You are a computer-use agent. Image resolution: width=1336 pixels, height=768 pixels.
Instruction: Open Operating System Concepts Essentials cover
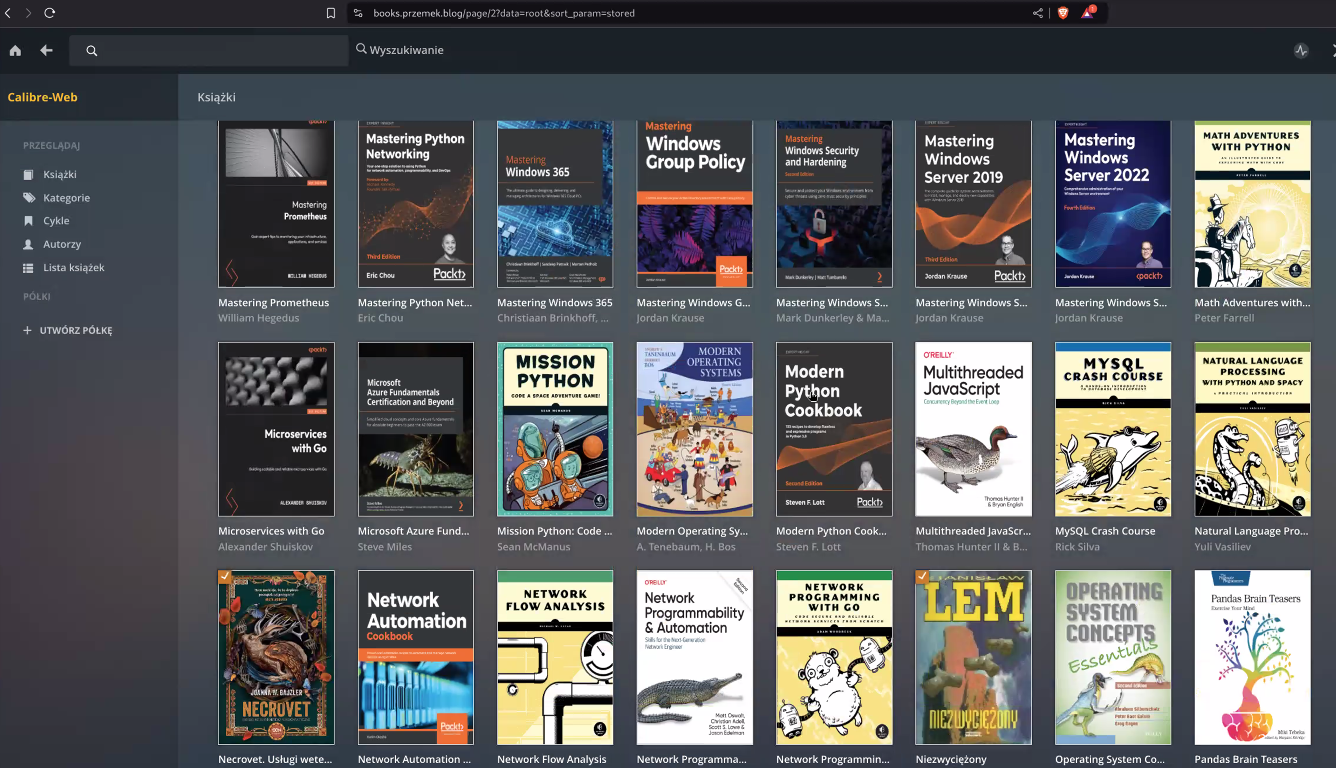pos(1113,657)
